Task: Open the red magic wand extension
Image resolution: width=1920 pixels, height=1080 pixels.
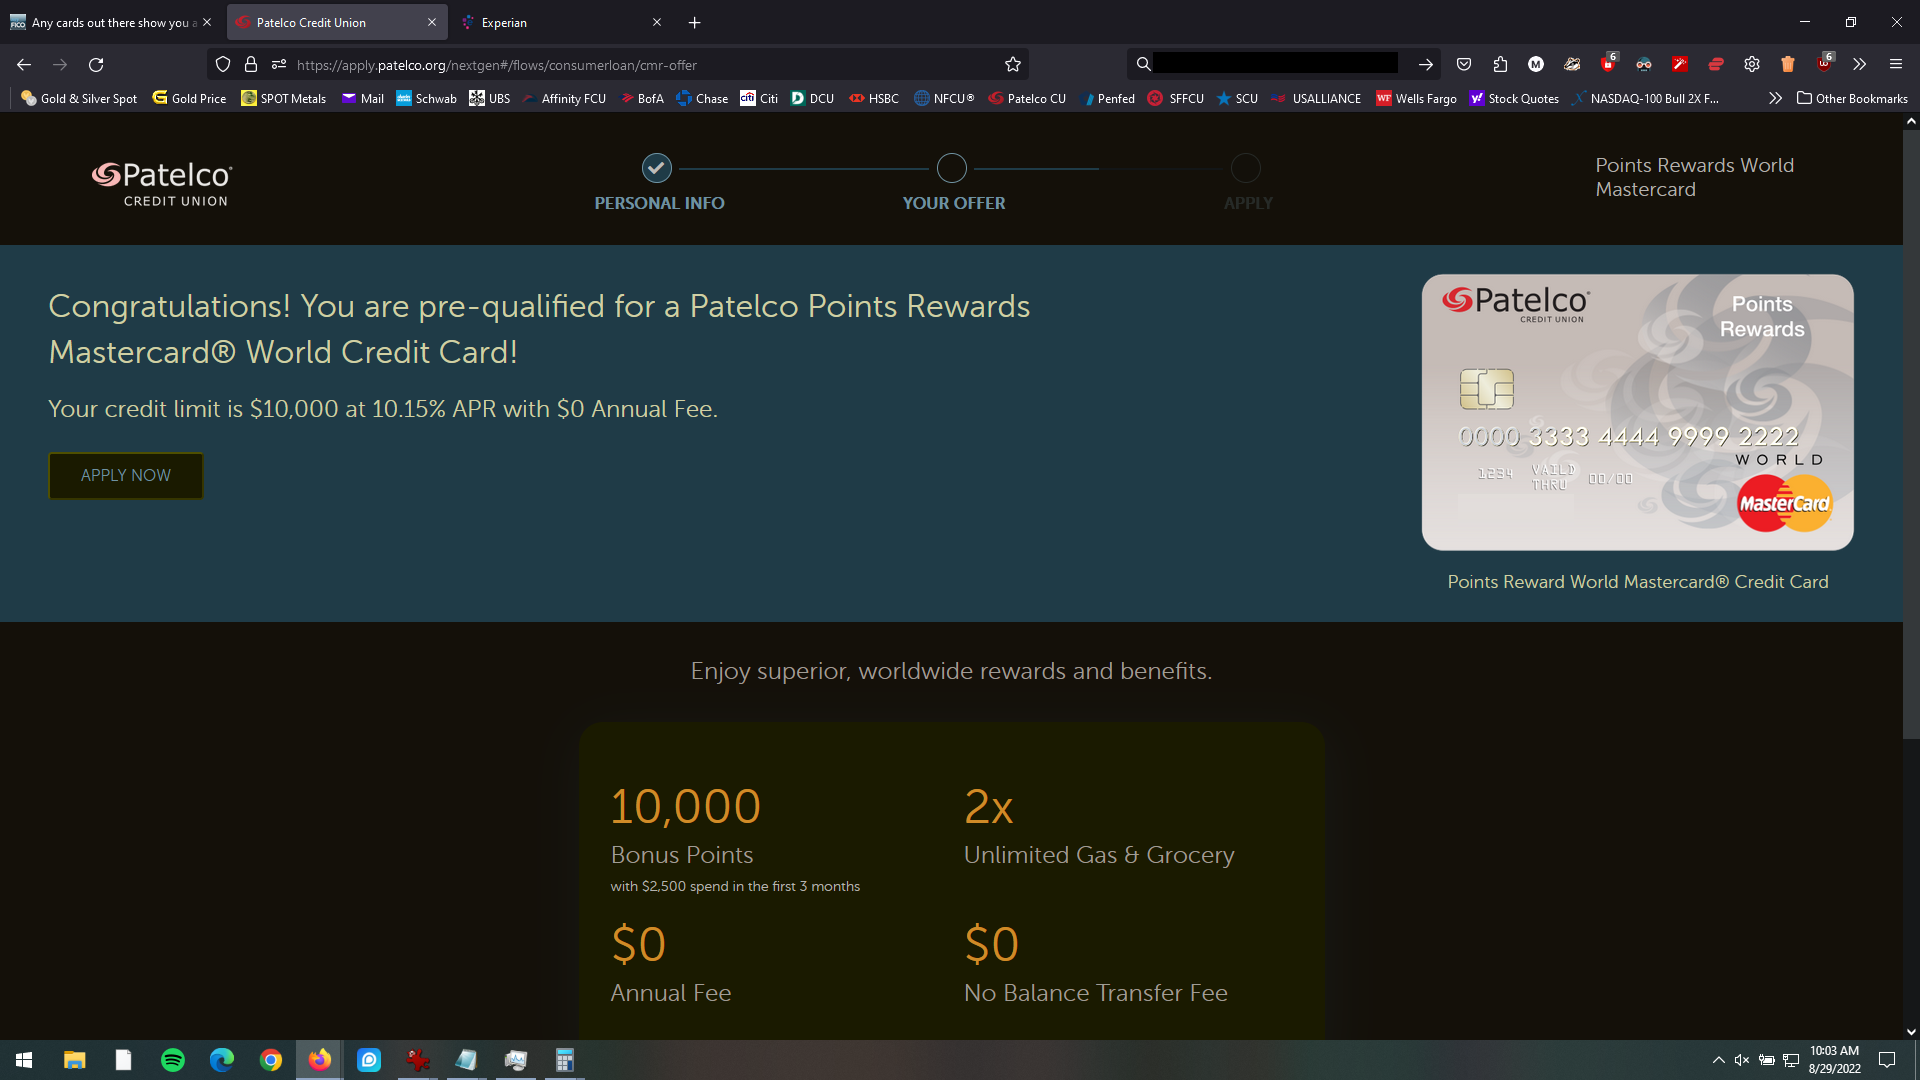Action: click(1679, 64)
